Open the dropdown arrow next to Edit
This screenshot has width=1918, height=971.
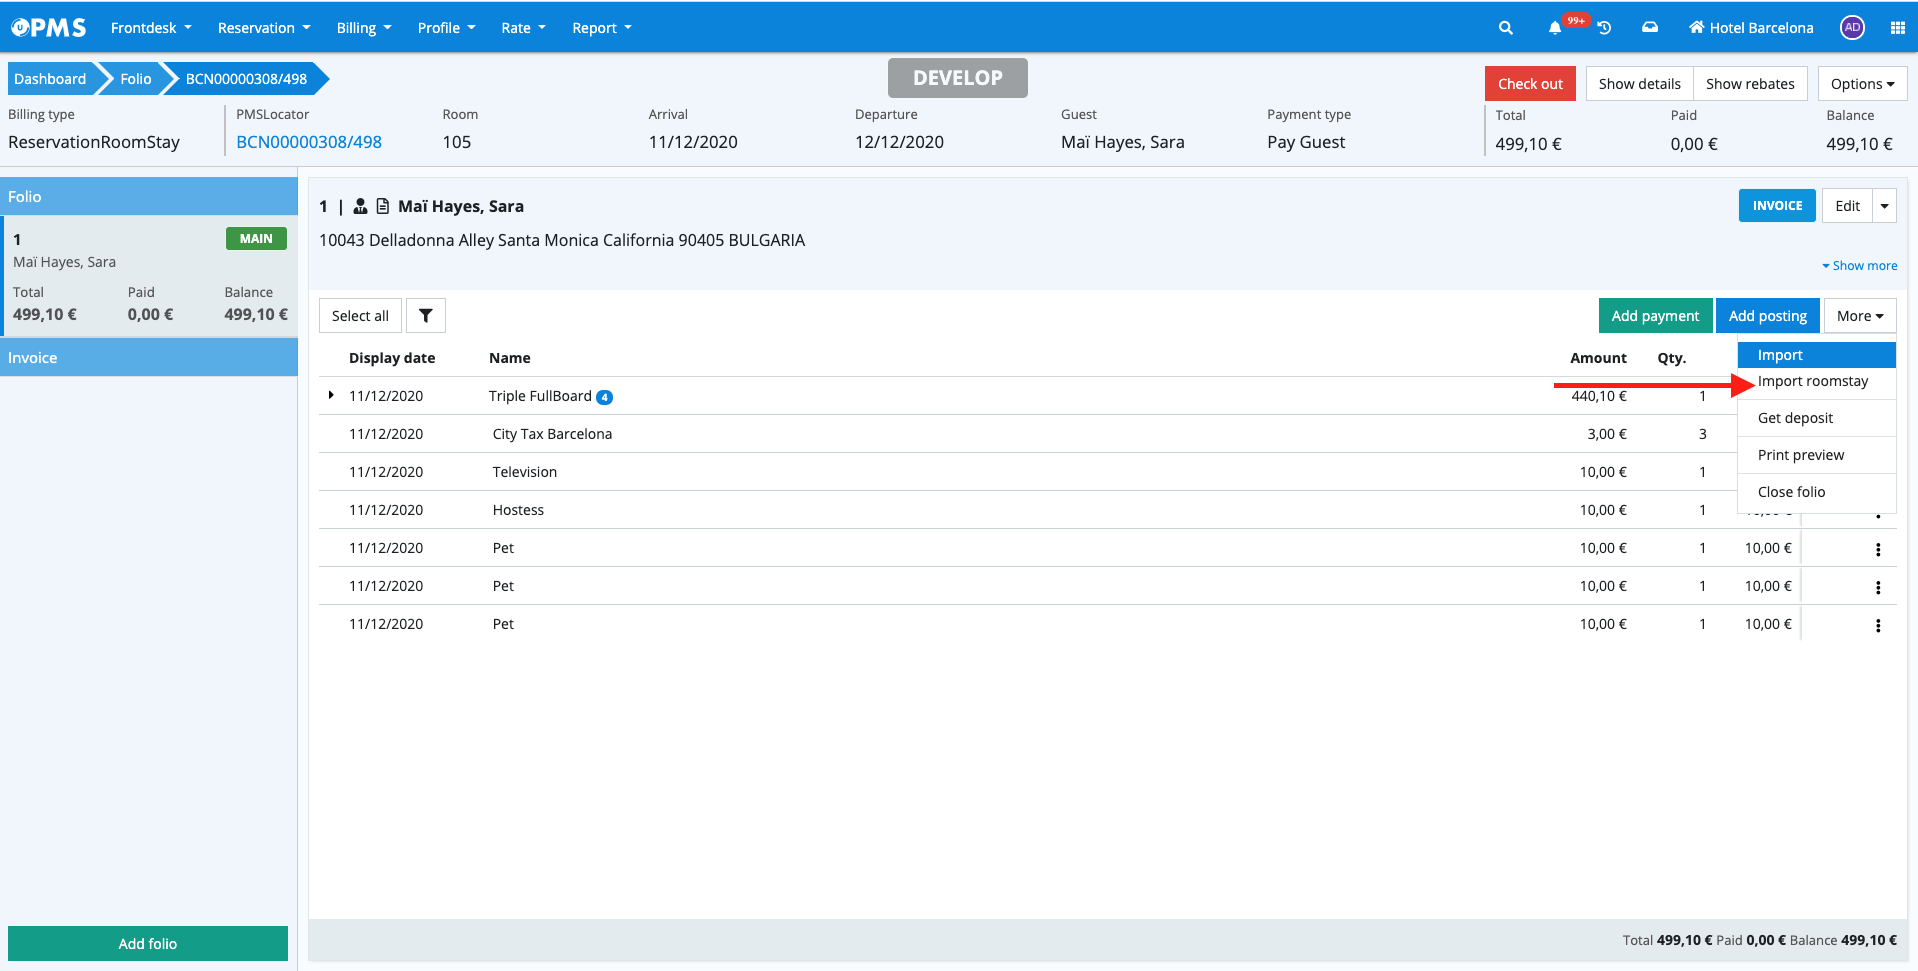point(1884,206)
